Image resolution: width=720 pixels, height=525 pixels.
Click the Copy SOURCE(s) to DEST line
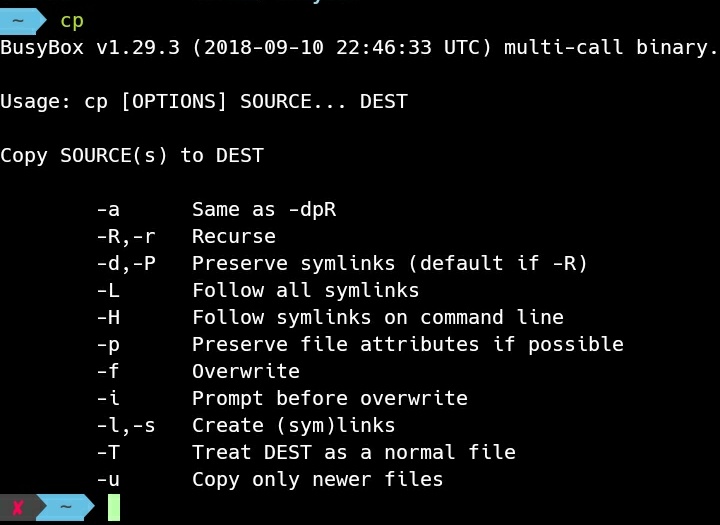[x=132, y=156]
